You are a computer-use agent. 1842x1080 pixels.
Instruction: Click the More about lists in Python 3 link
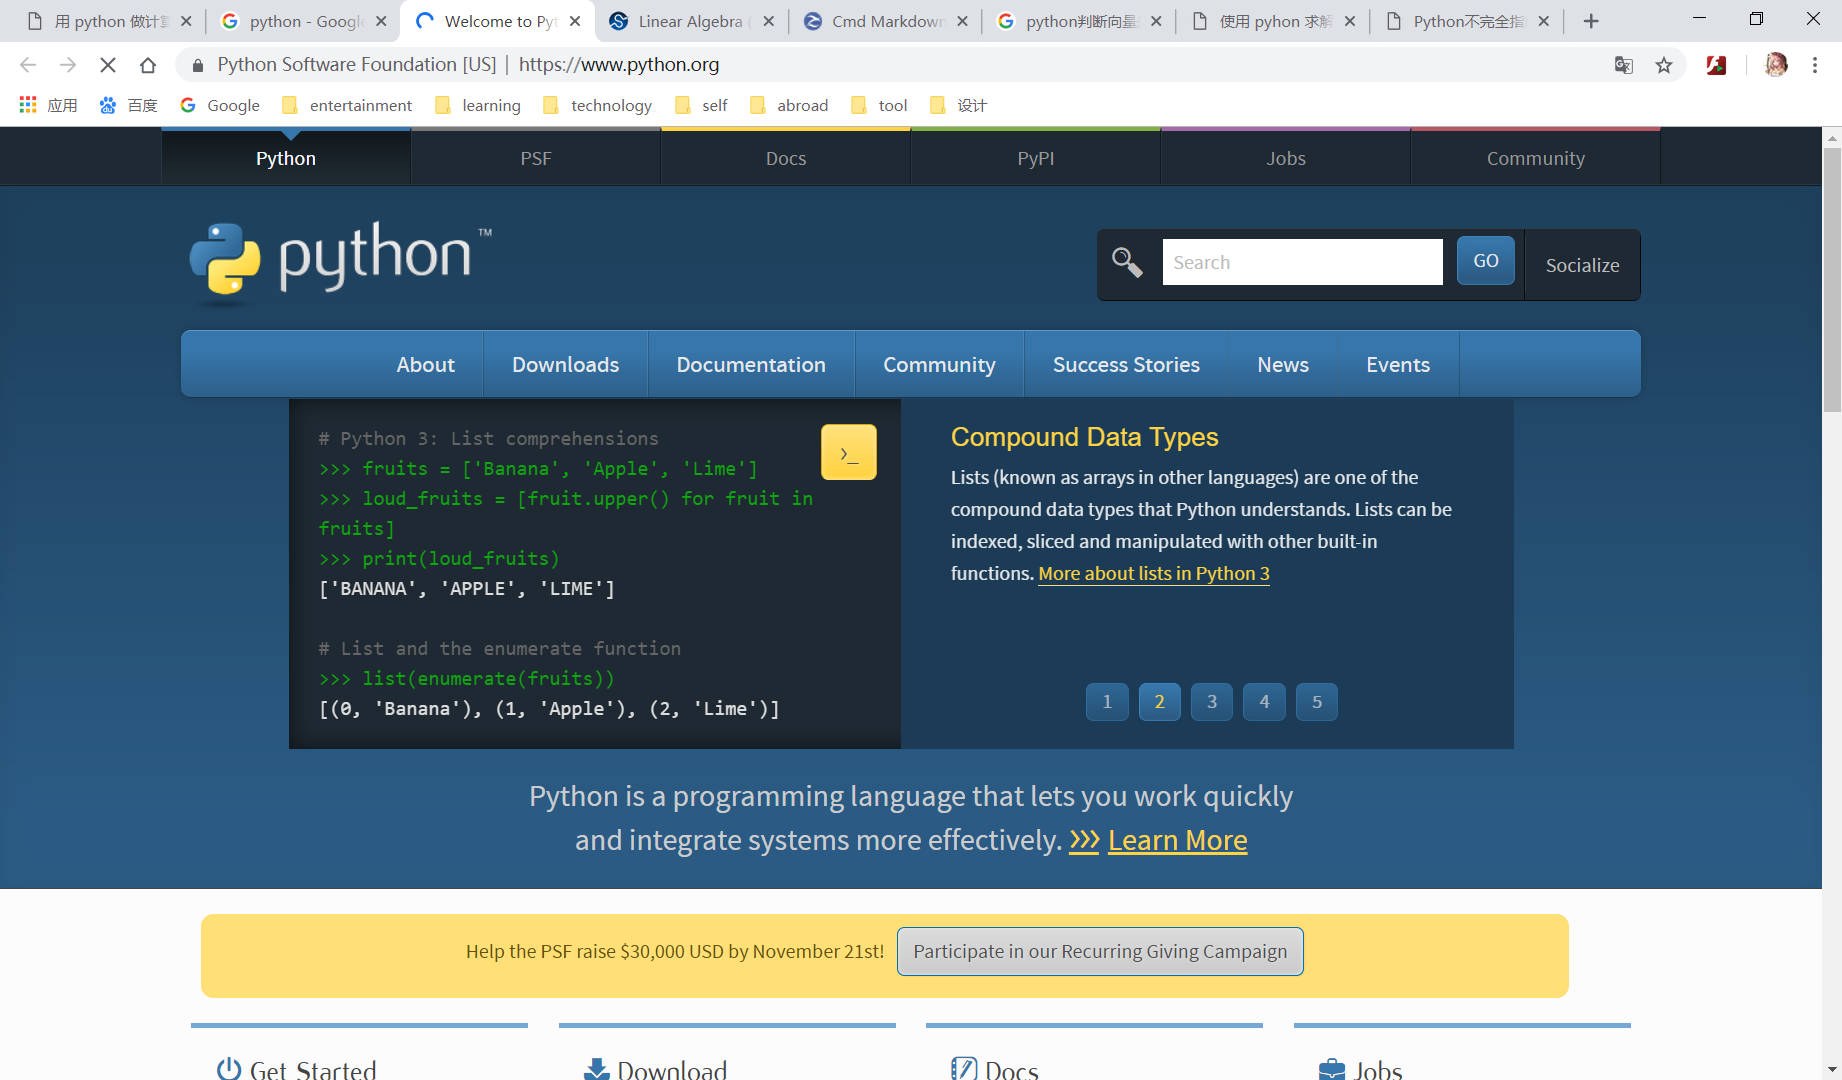[1153, 573]
